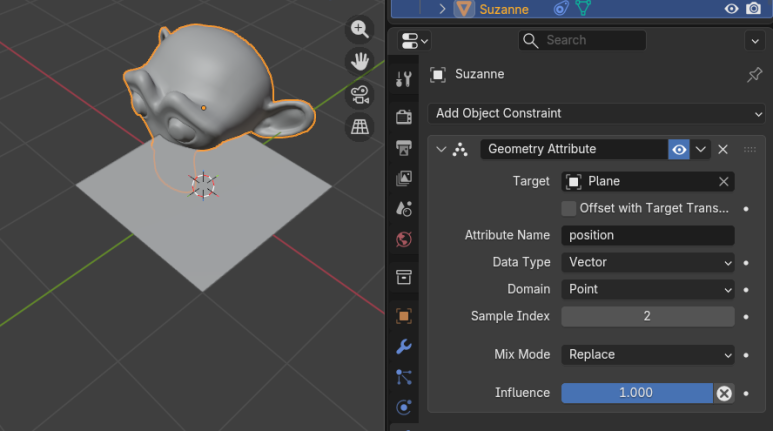773x431 pixels.
Task: Open the Physics properties tab
Action: [404, 407]
